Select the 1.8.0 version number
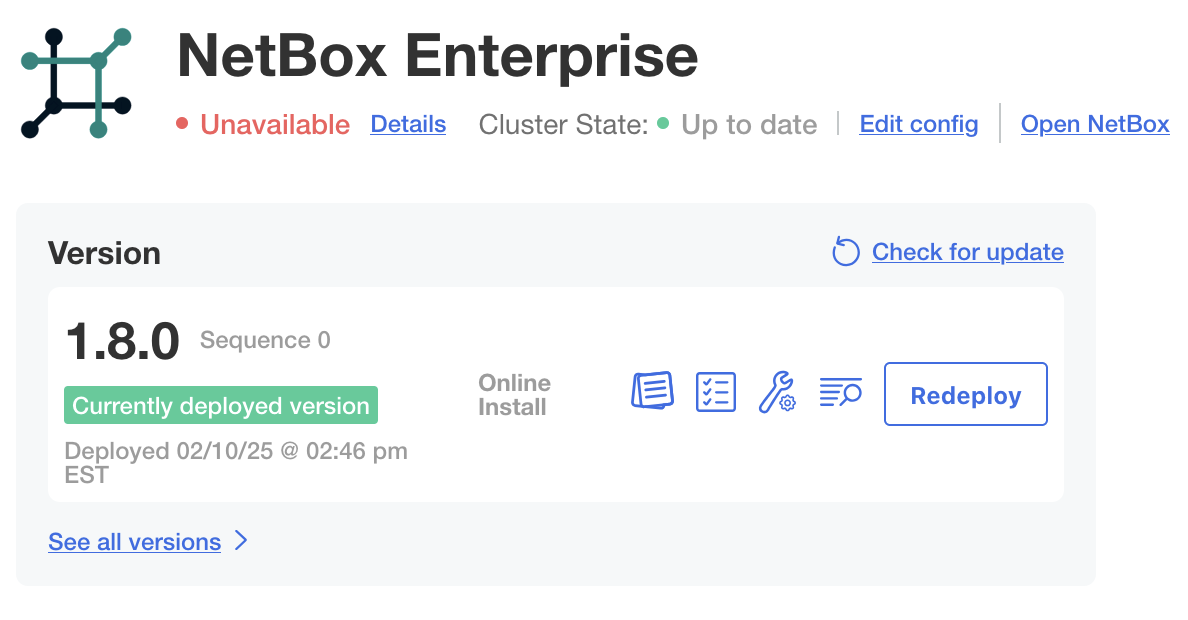Image resolution: width=1188 pixels, height=620 pixels. click(x=122, y=342)
